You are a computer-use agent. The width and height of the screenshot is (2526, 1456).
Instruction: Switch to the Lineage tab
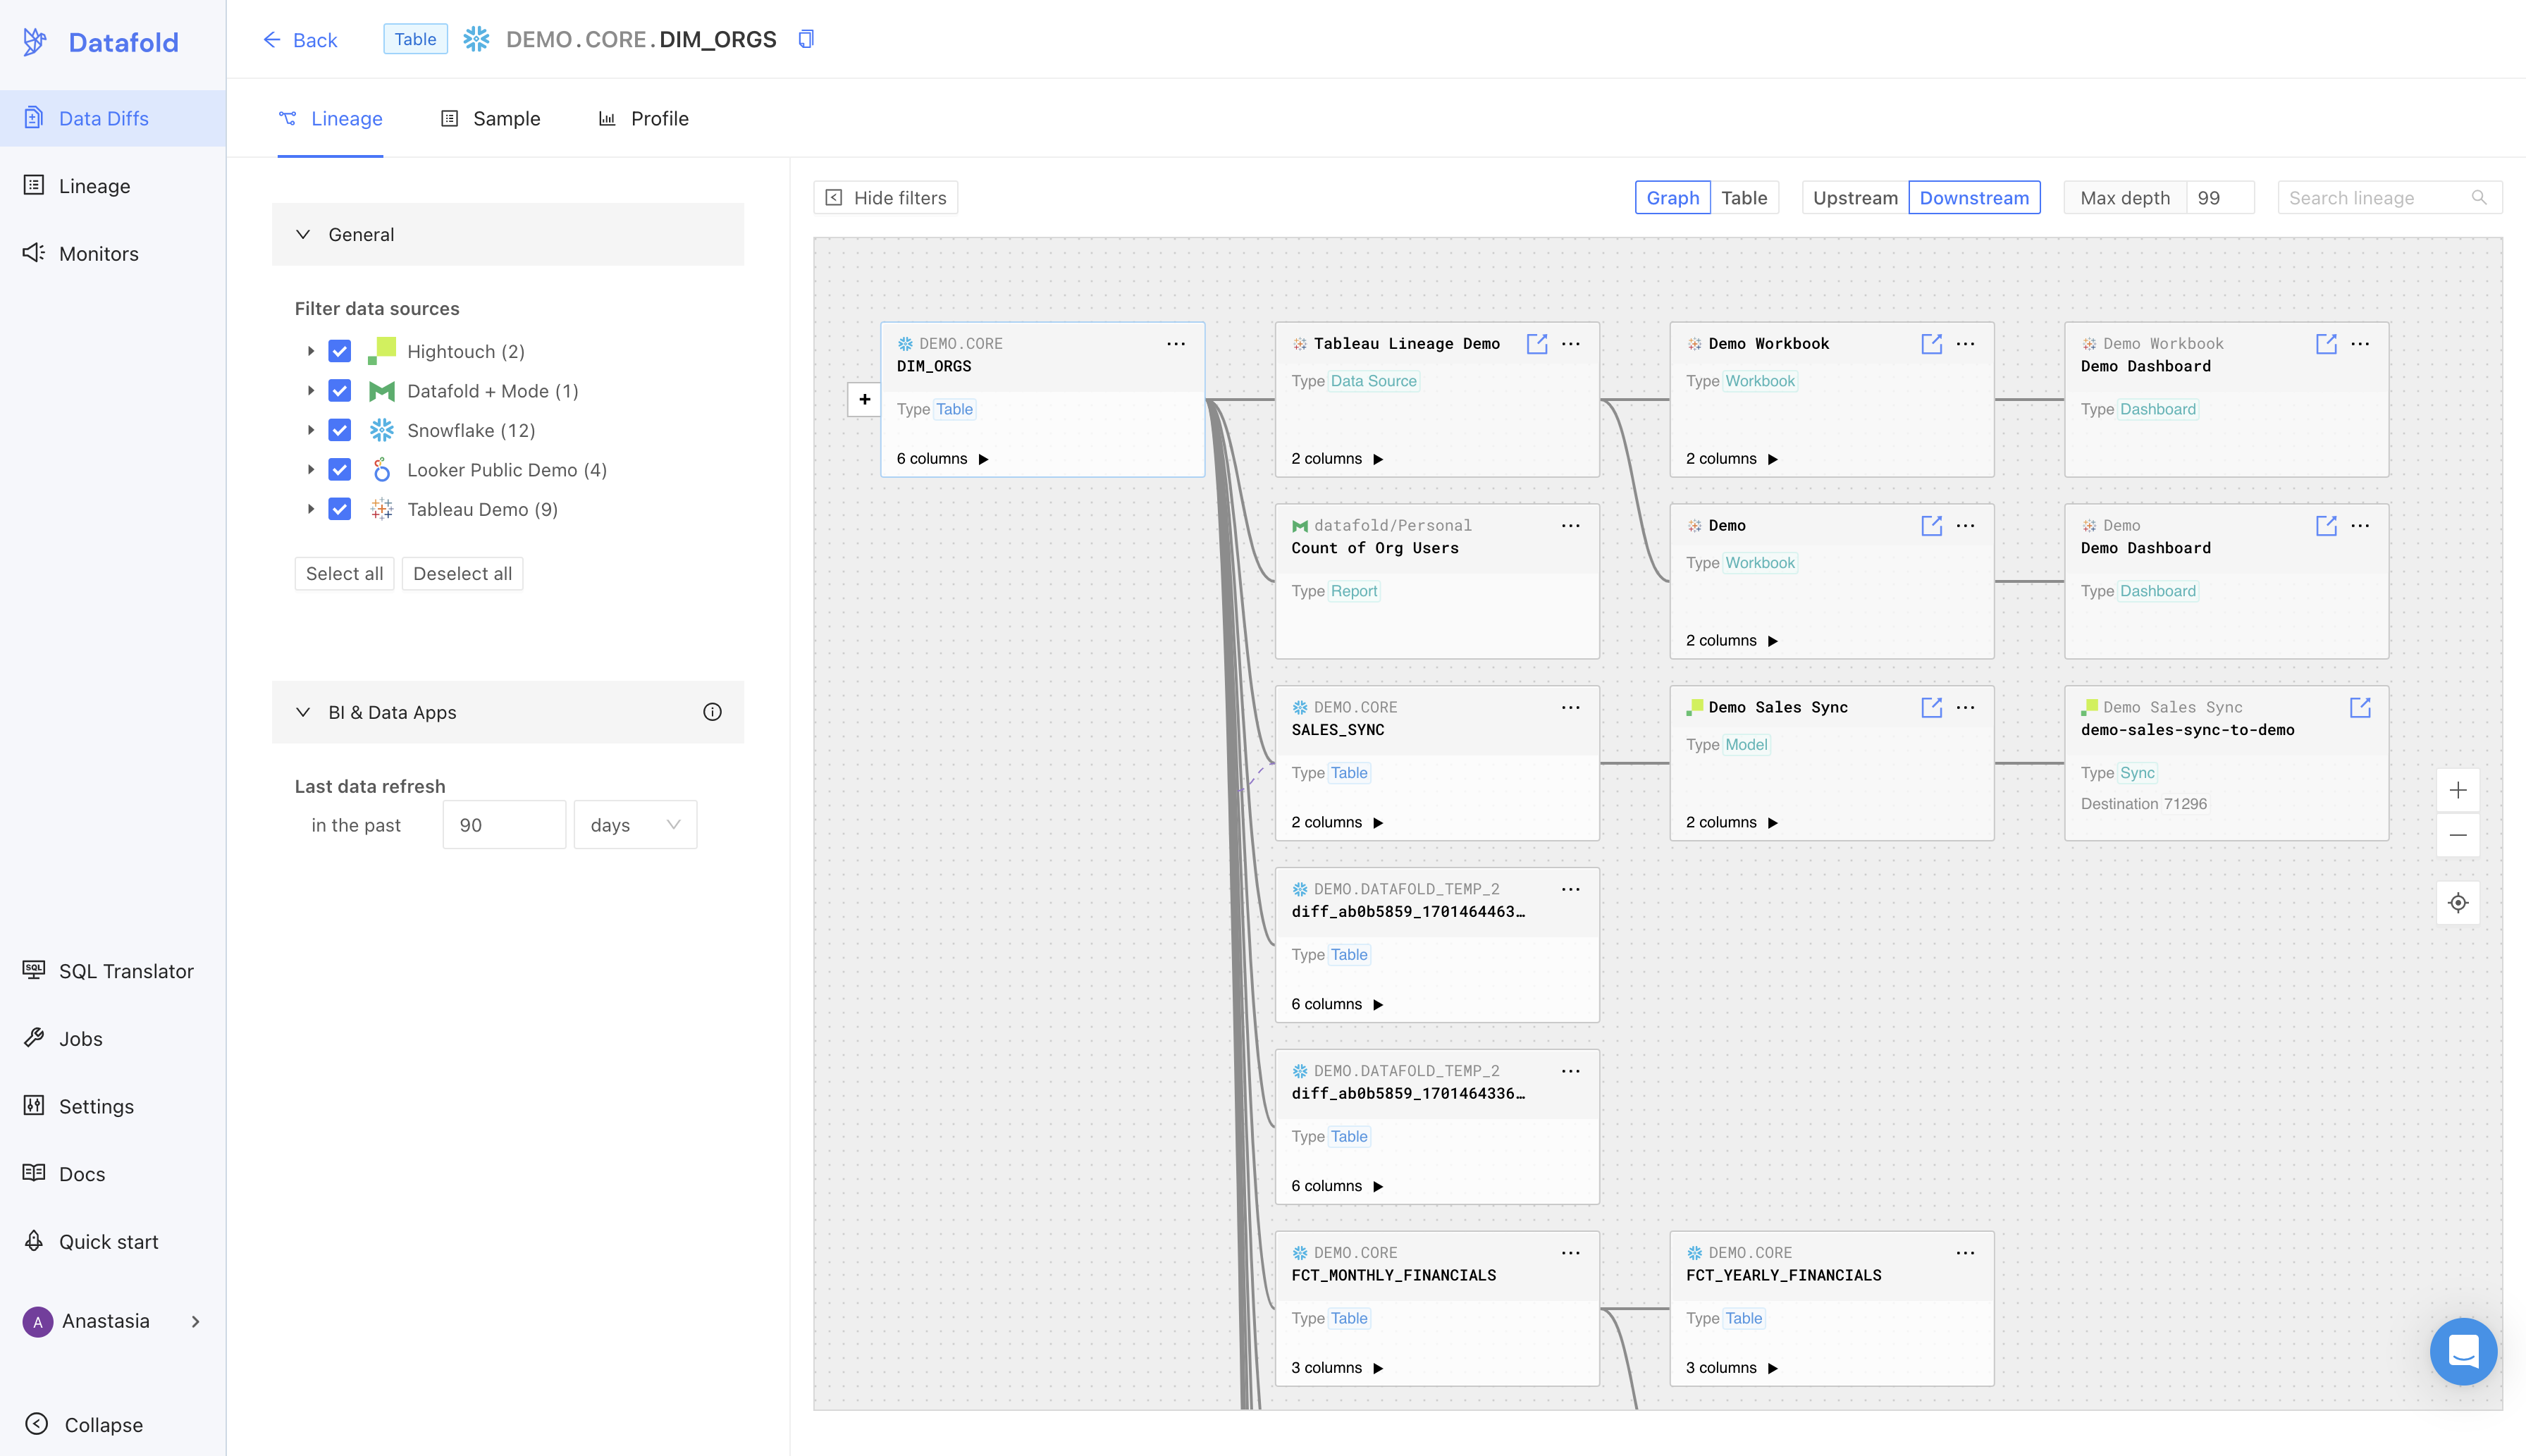330,118
